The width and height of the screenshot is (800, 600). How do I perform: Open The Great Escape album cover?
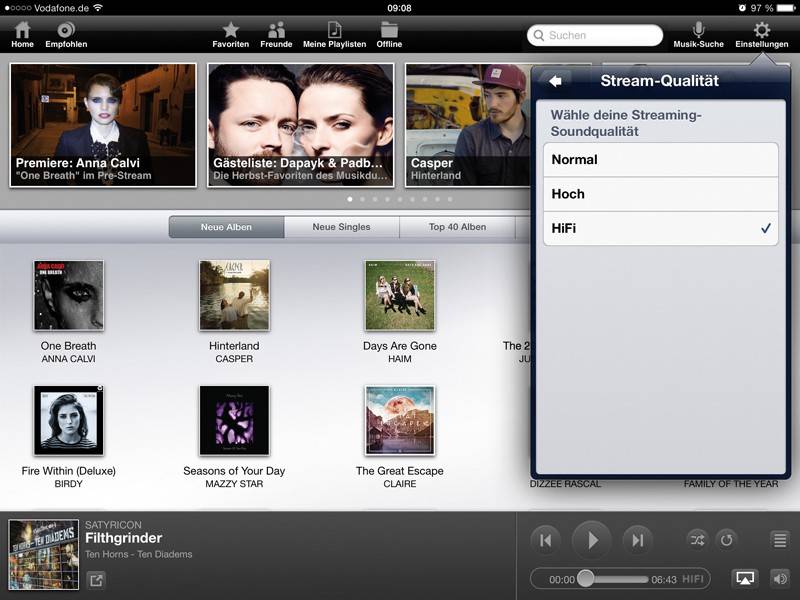pyautogui.click(x=399, y=420)
